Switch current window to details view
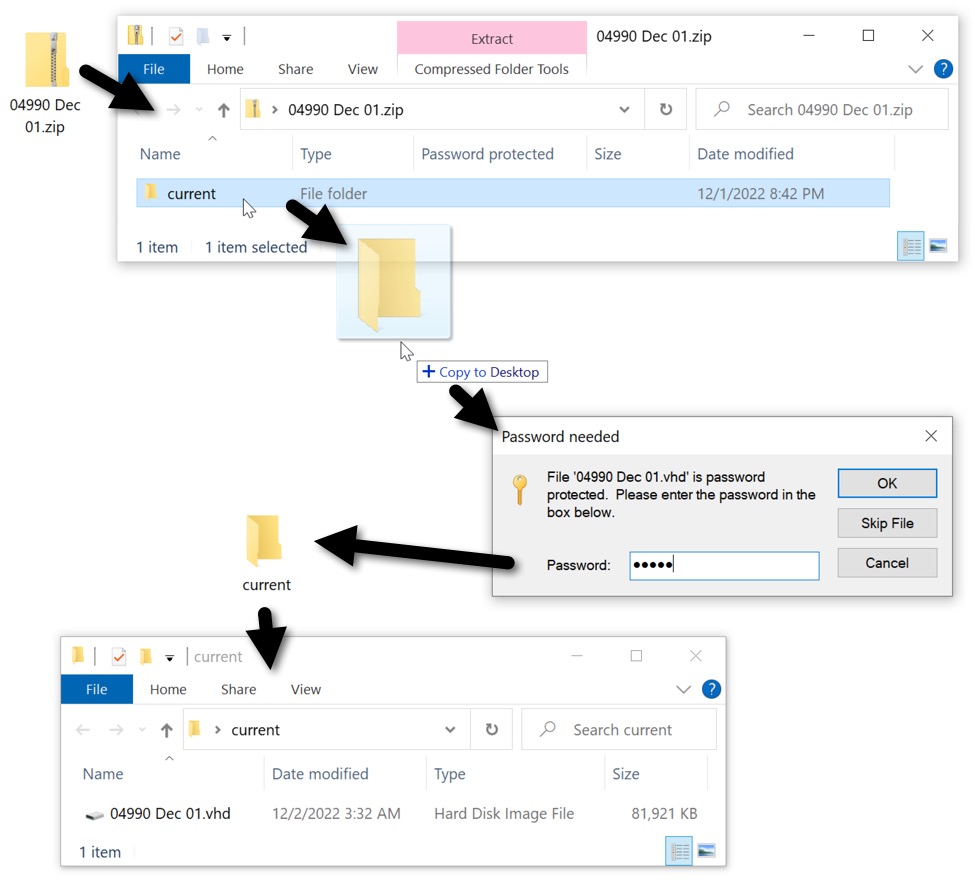The width and height of the screenshot is (975, 885). [678, 850]
